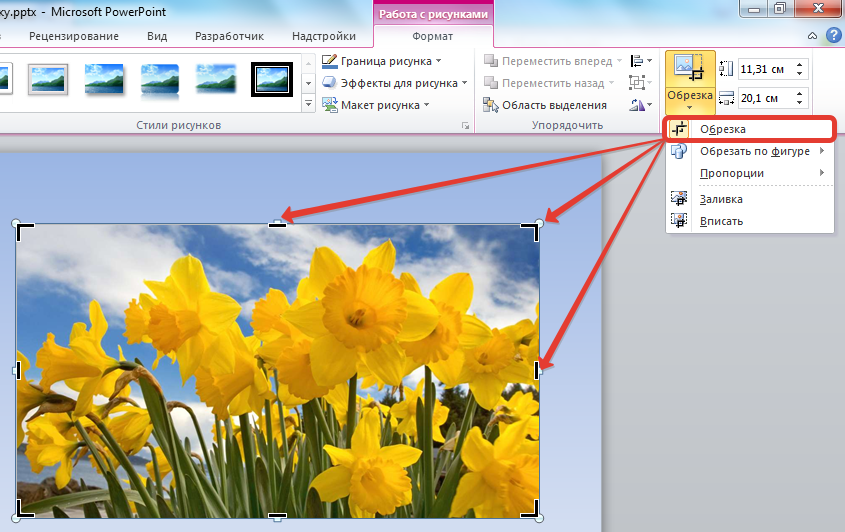Expand Переместить вперед arrow dropdown
845x532 pixels.
[619, 61]
